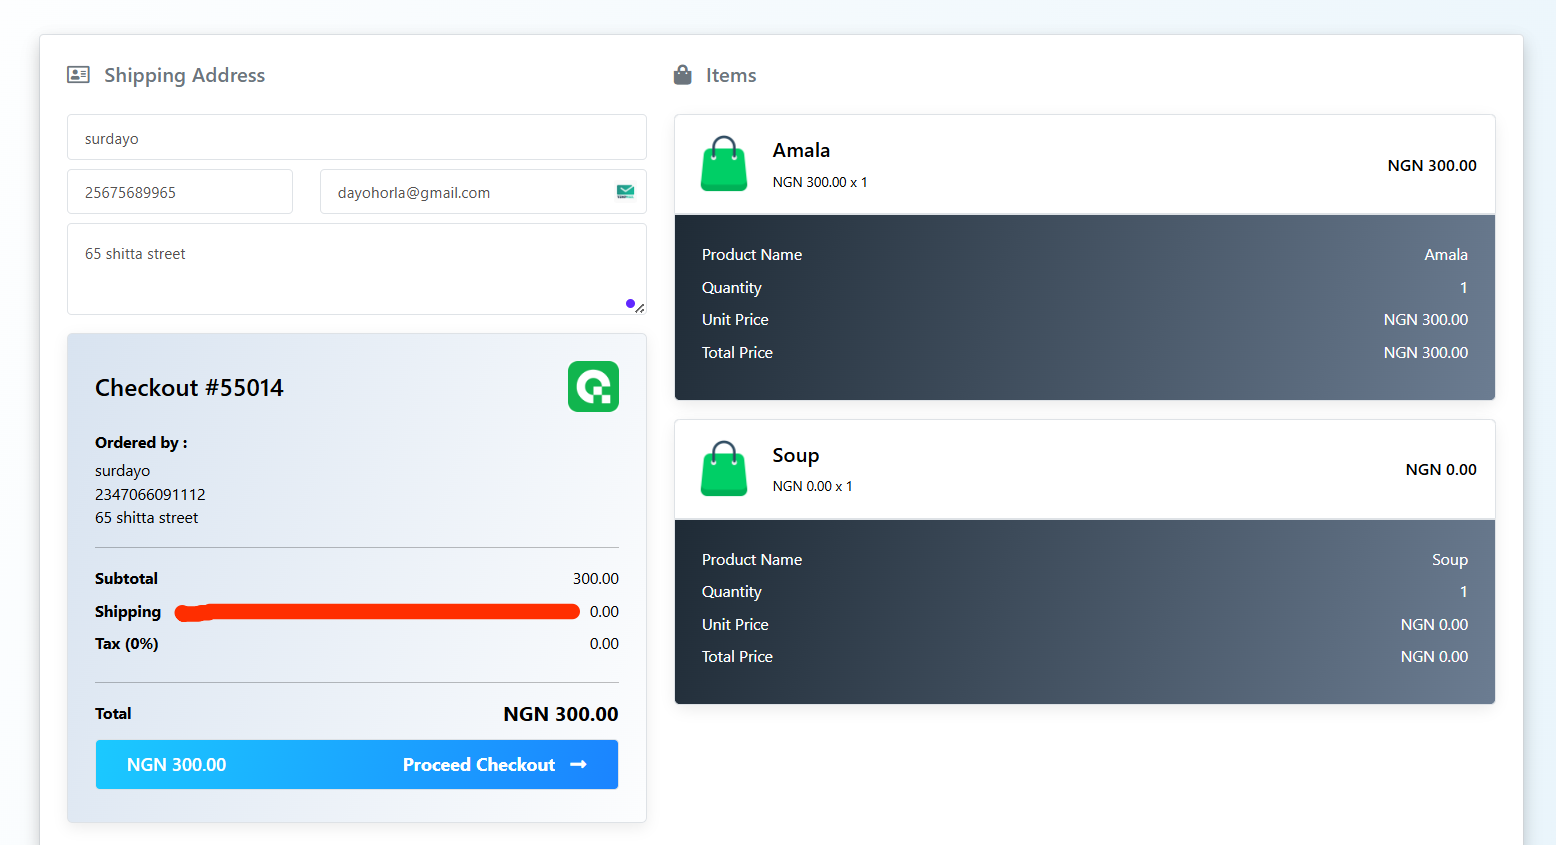Click the red marked line beside Shipping

coord(377,612)
